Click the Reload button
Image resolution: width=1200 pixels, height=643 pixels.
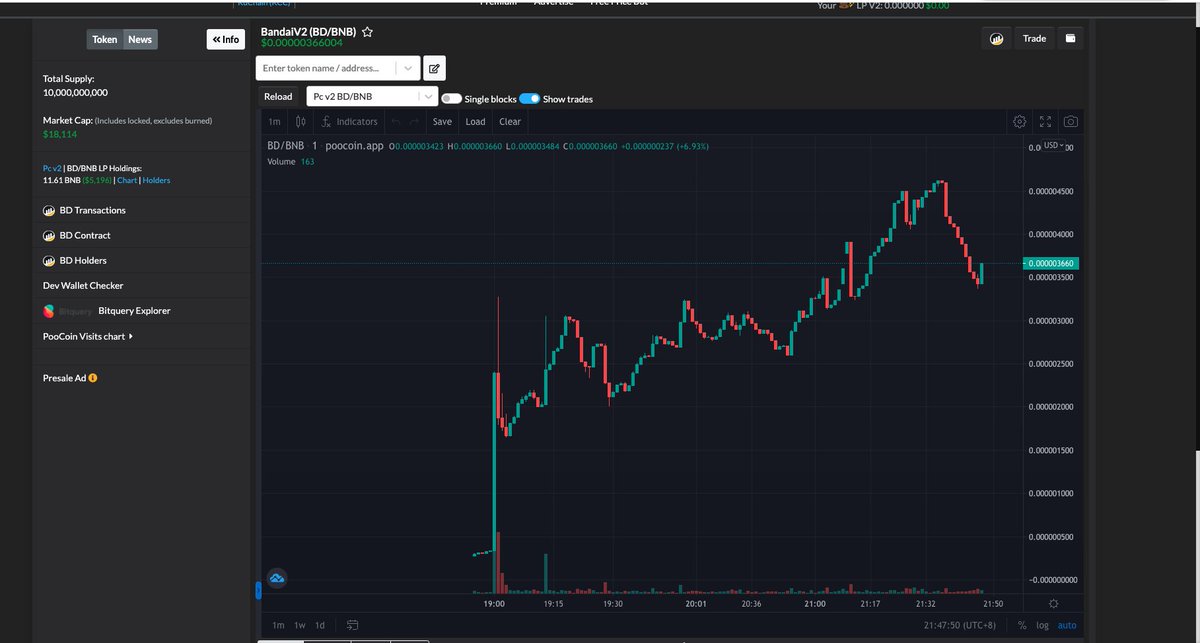(278, 96)
